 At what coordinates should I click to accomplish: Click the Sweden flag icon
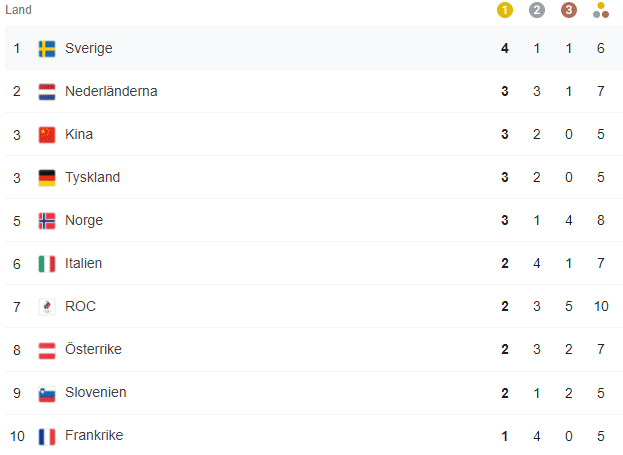47,49
